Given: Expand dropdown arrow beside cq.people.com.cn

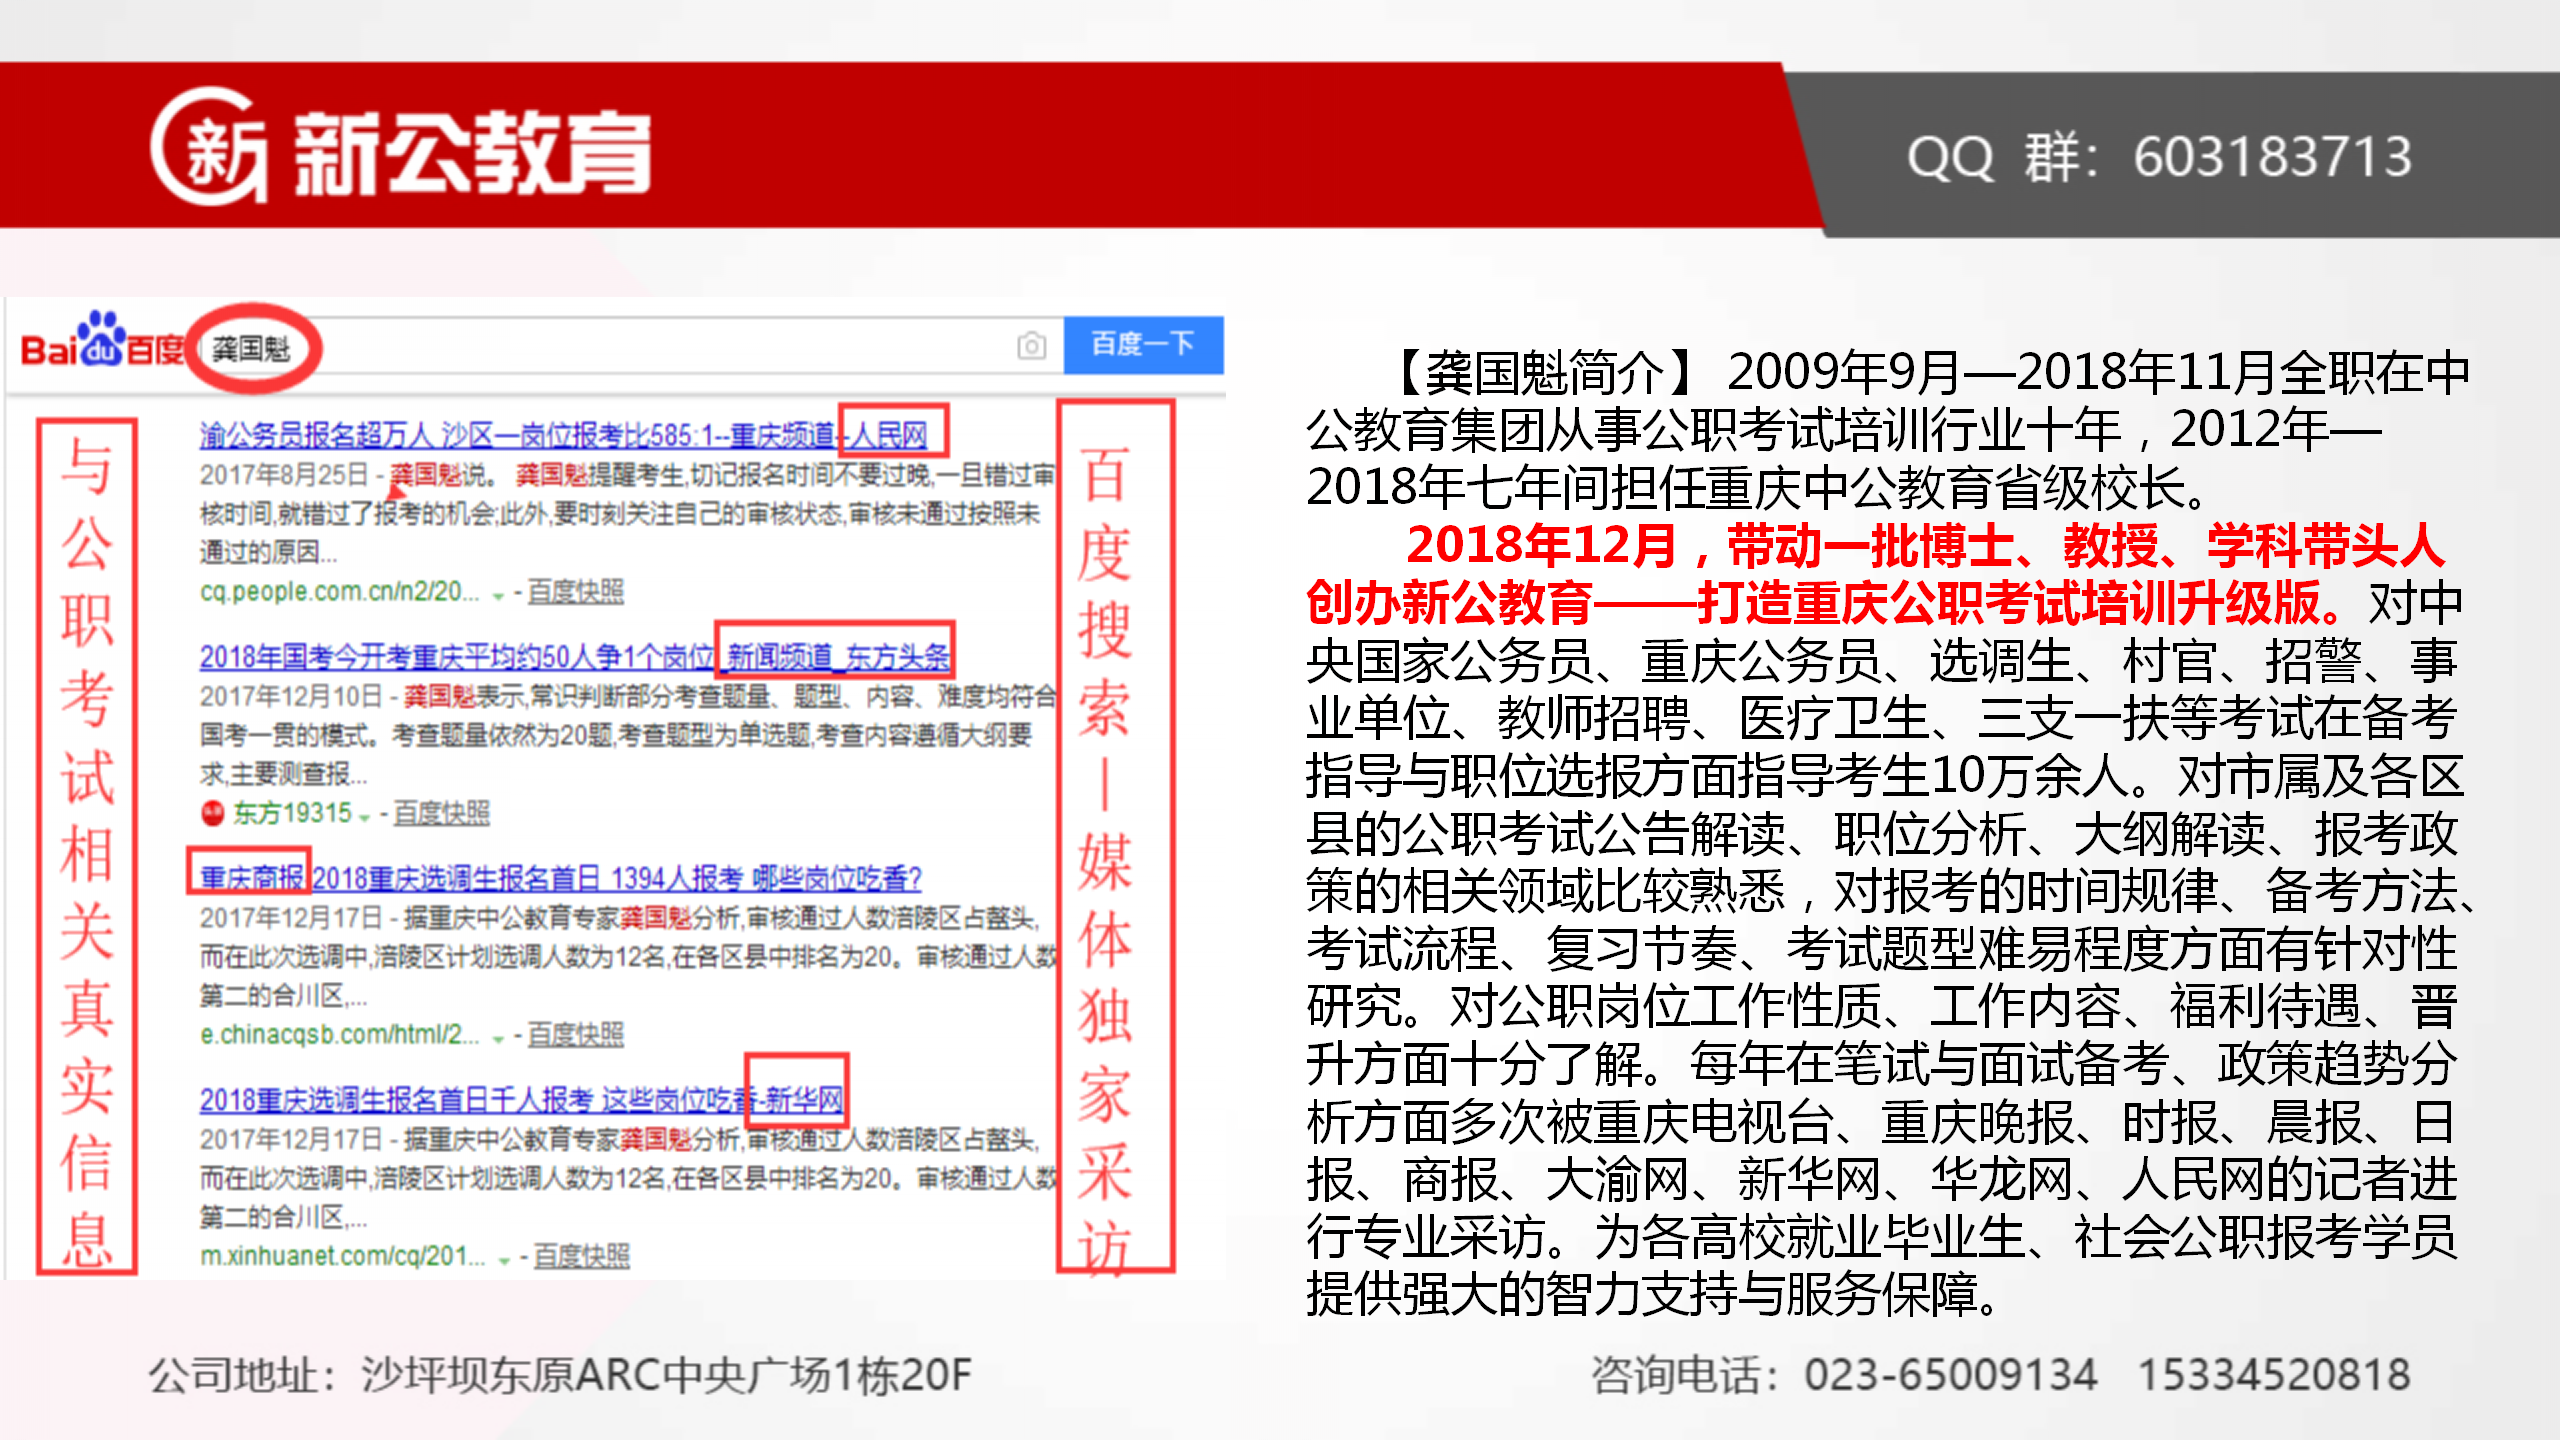Looking at the screenshot, I should [498, 596].
